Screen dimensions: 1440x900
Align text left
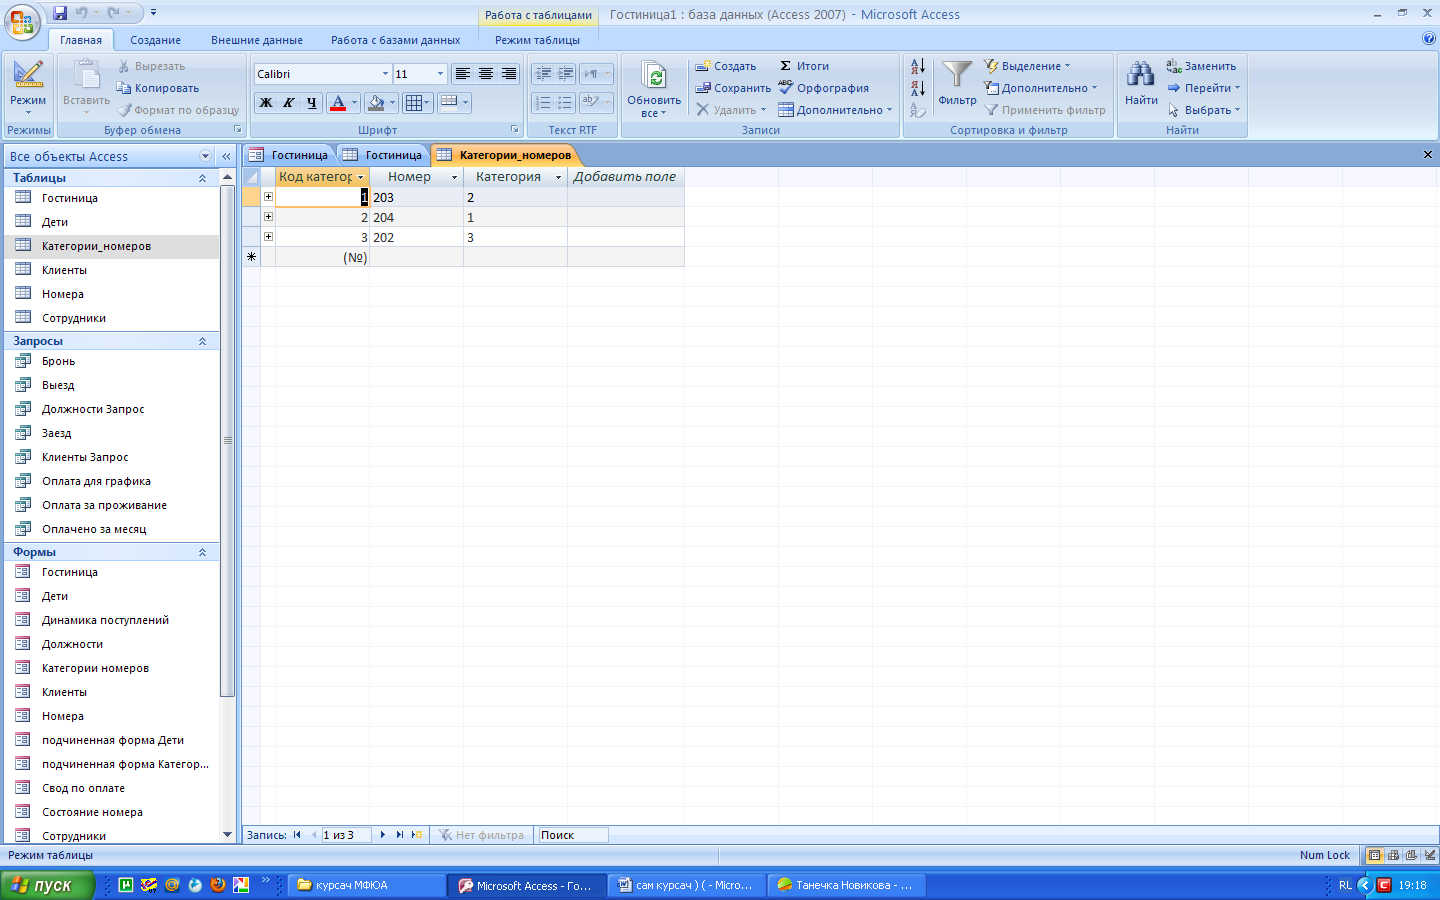462,74
